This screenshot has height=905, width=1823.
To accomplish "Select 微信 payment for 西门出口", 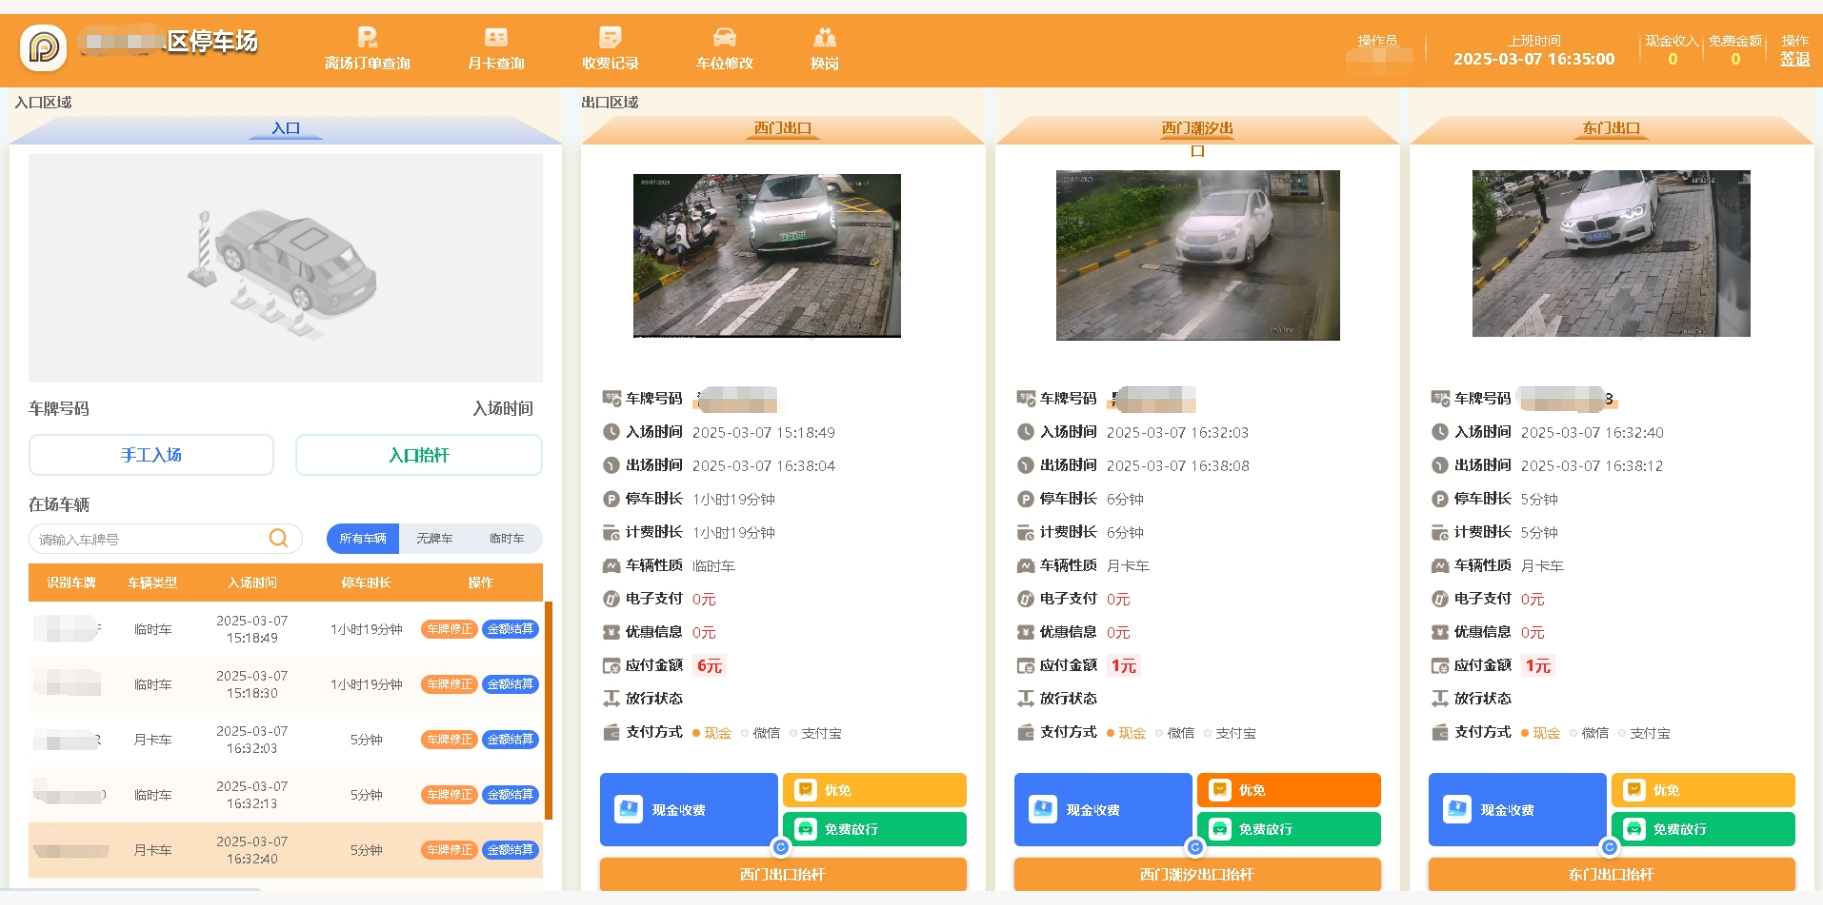I will [x=760, y=733].
